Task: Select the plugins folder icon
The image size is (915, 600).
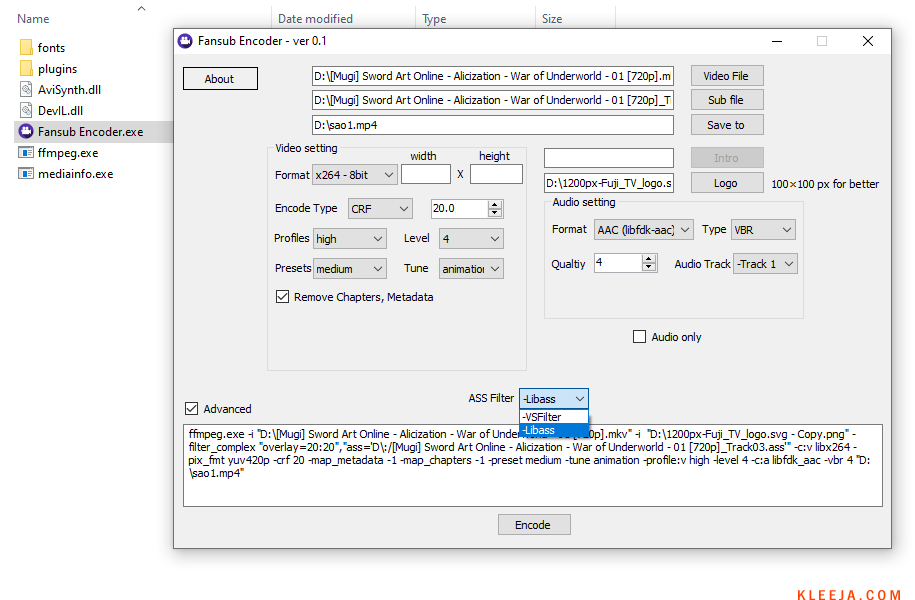Action: click(26, 69)
